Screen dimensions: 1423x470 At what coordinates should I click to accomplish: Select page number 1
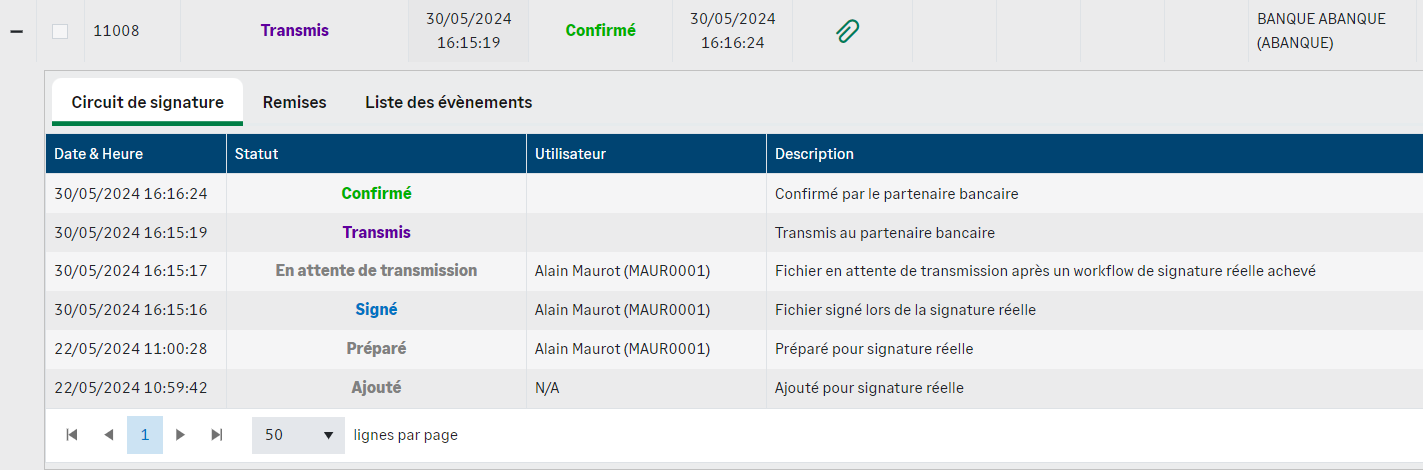(x=145, y=435)
